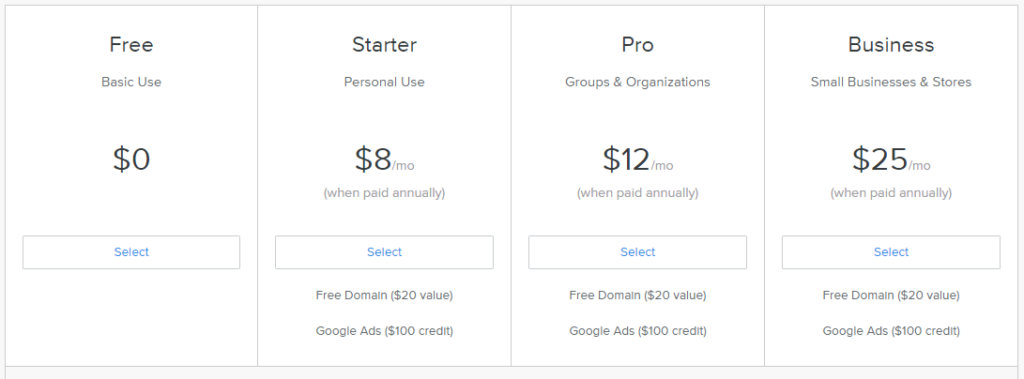Click the Business plan title

[x=891, y=44]
